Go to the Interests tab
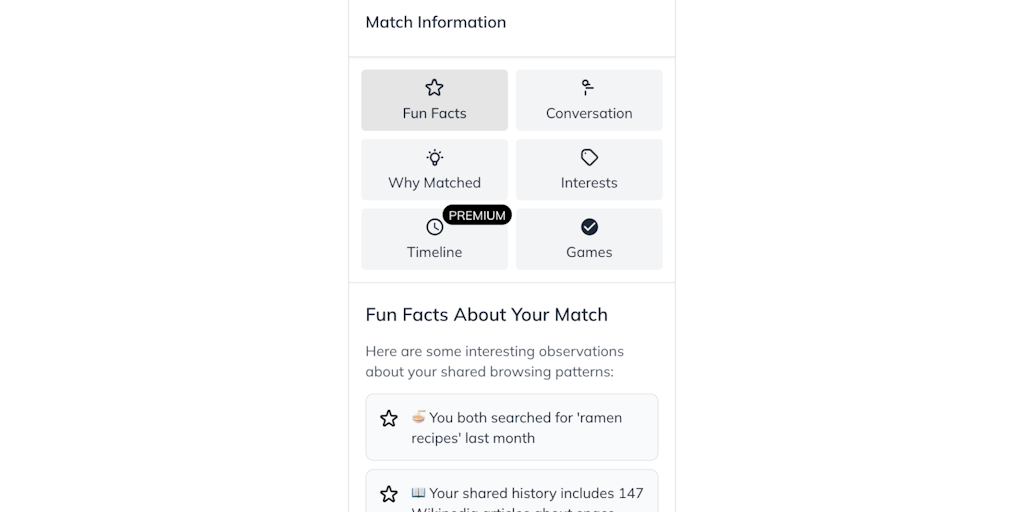1024x512 pixels. click(x=589, y=183)
